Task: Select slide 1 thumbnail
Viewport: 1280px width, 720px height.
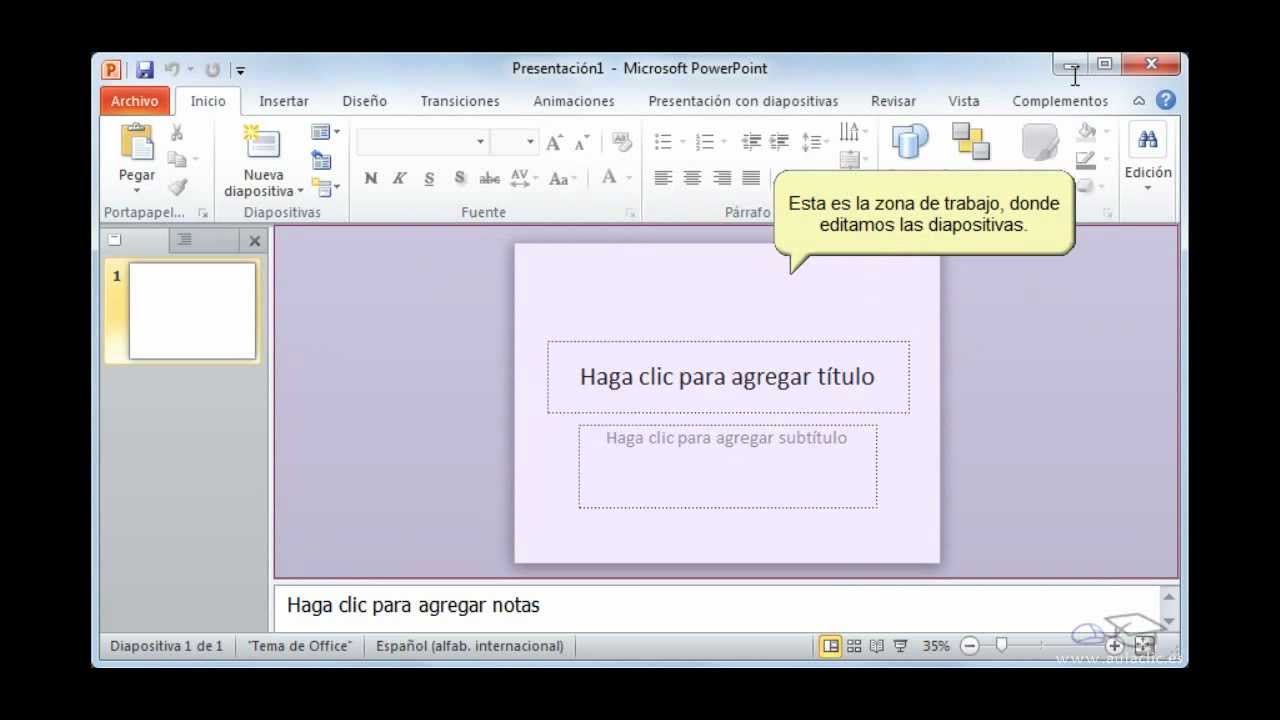Action: tap(192, 311)
